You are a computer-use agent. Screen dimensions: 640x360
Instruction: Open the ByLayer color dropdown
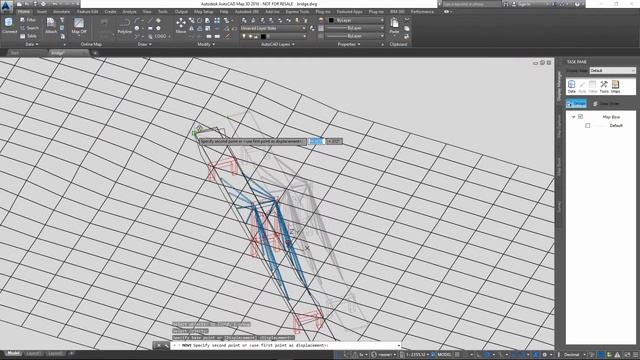coord(356,20)
